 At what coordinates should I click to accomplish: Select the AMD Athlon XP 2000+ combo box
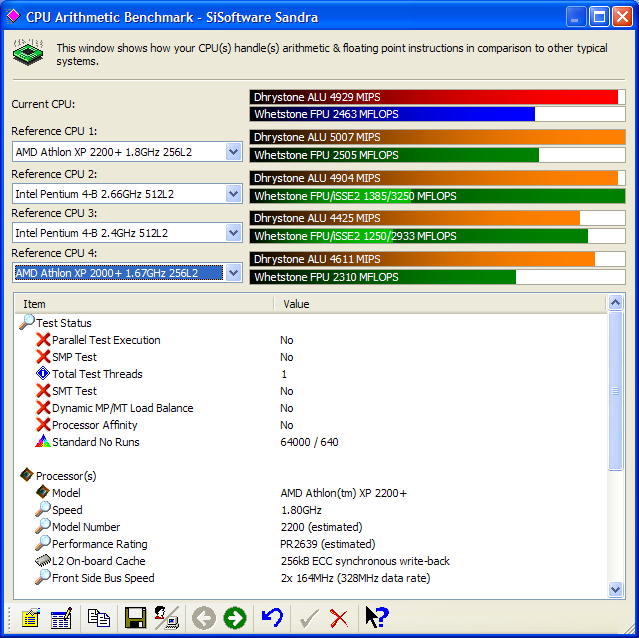[127, 273]
